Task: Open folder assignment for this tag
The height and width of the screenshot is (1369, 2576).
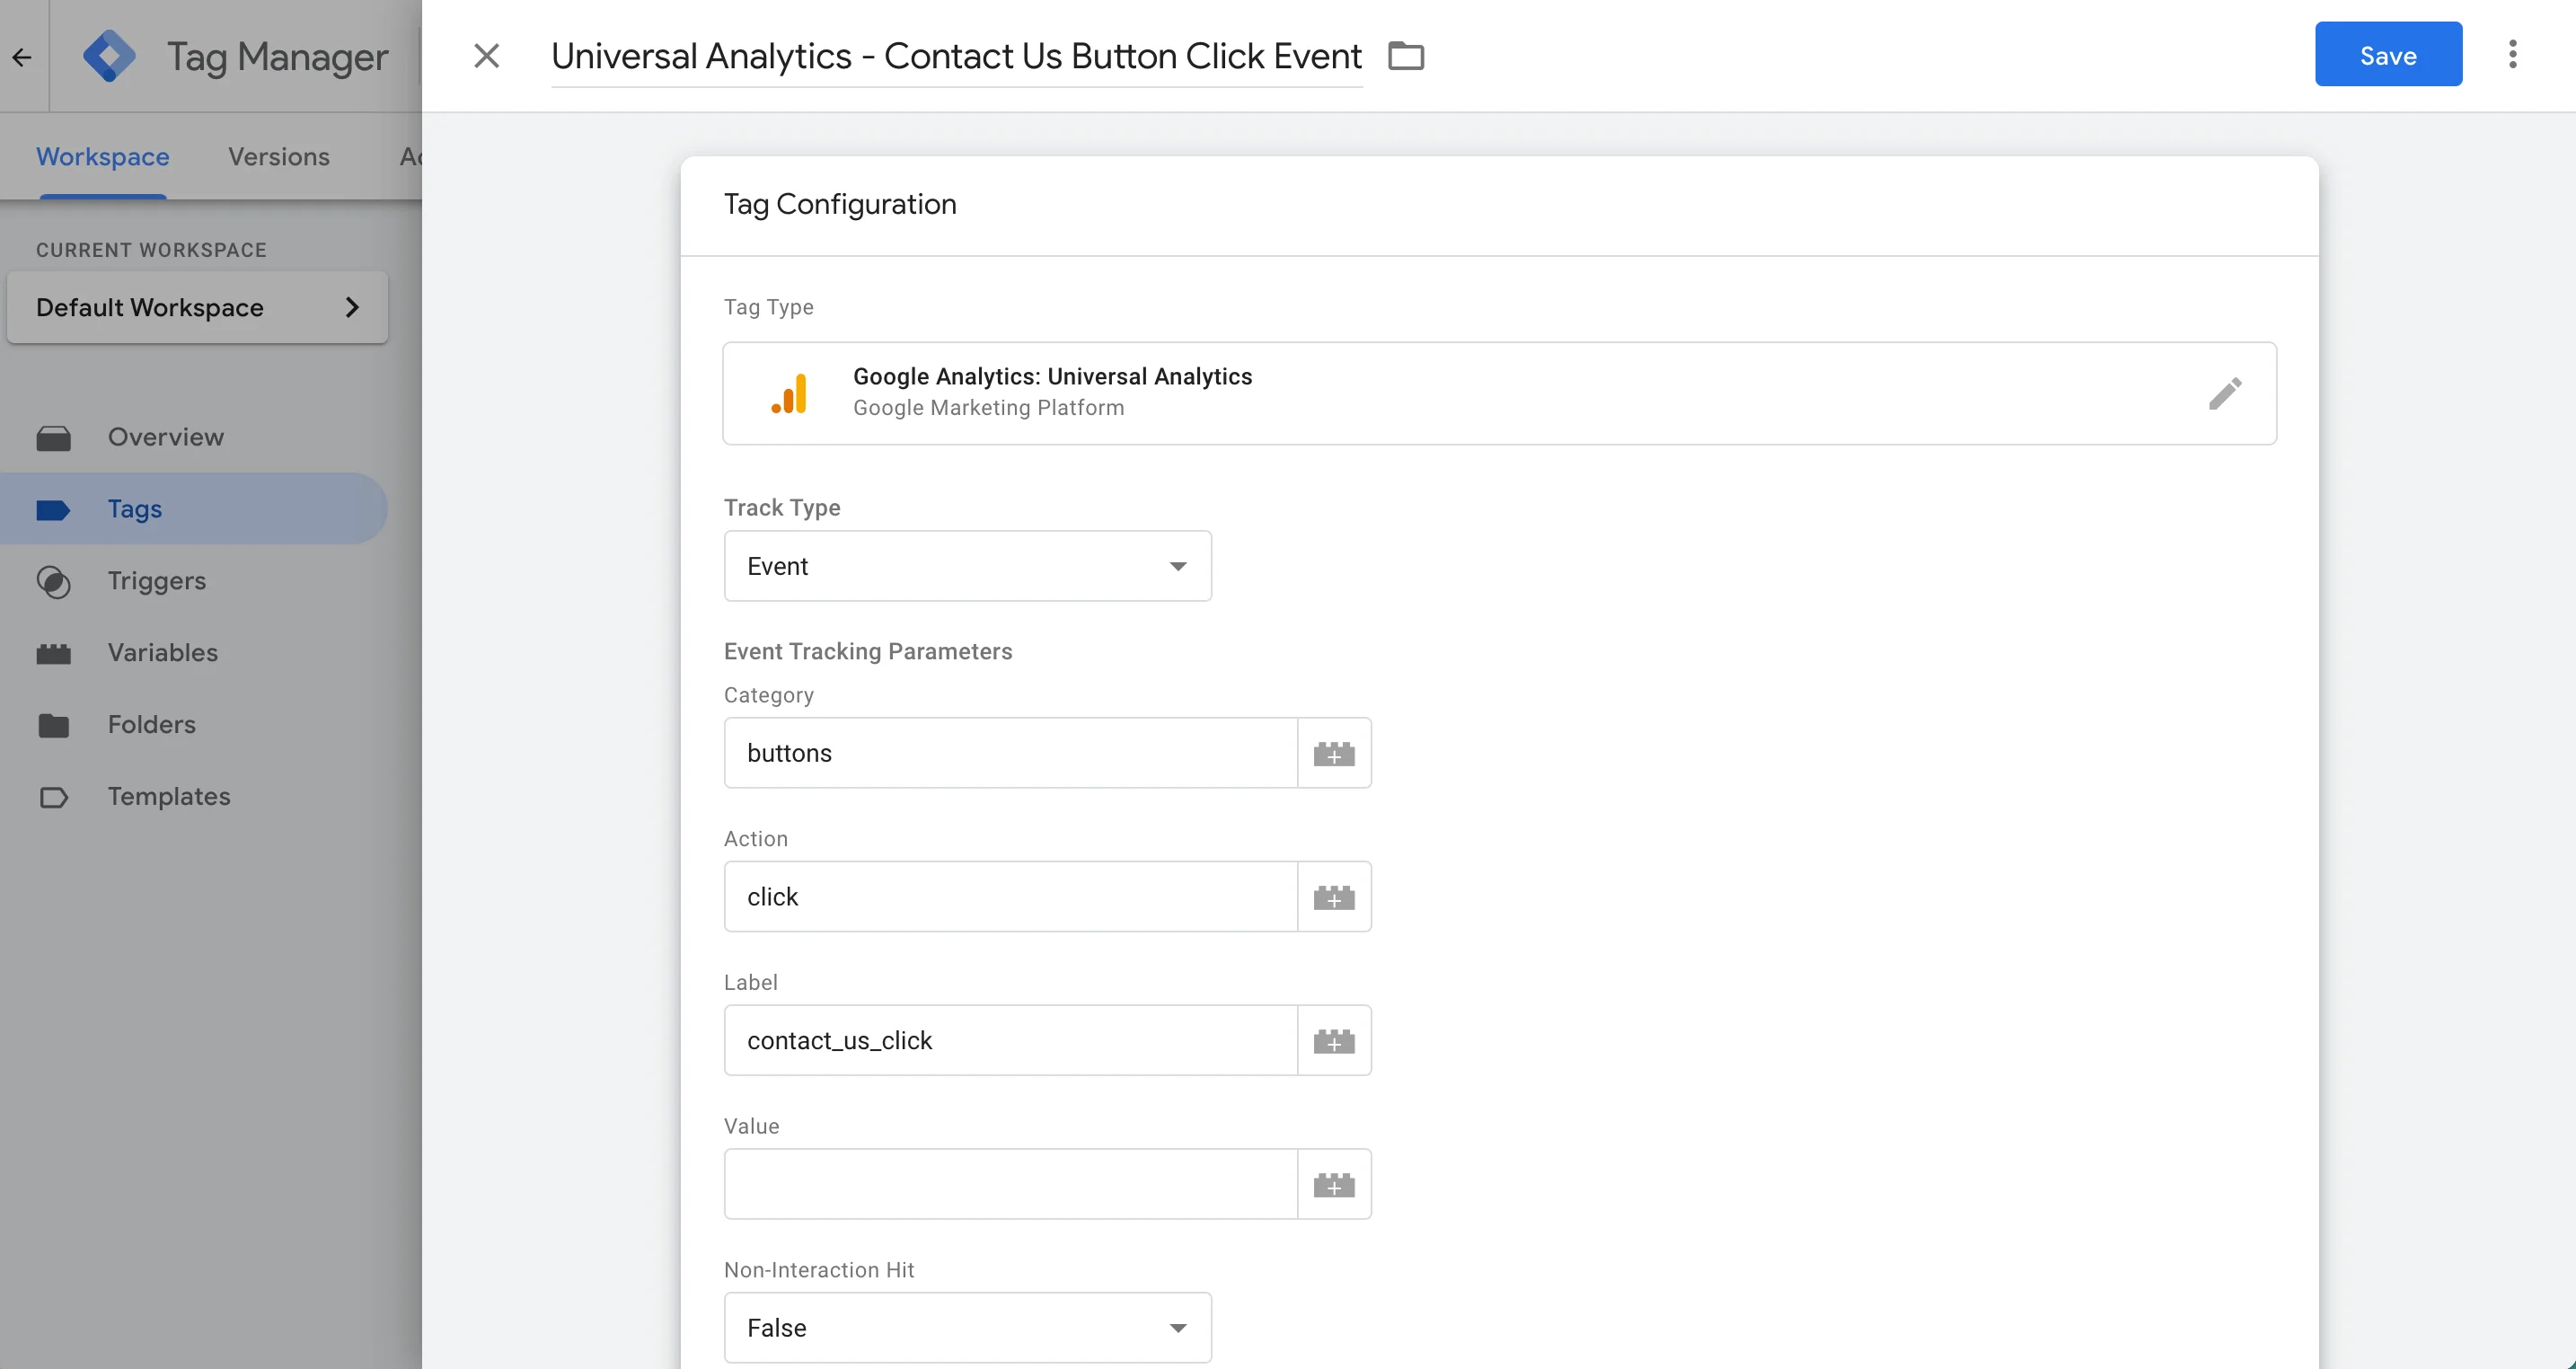Action: (x=1406, y=56)
